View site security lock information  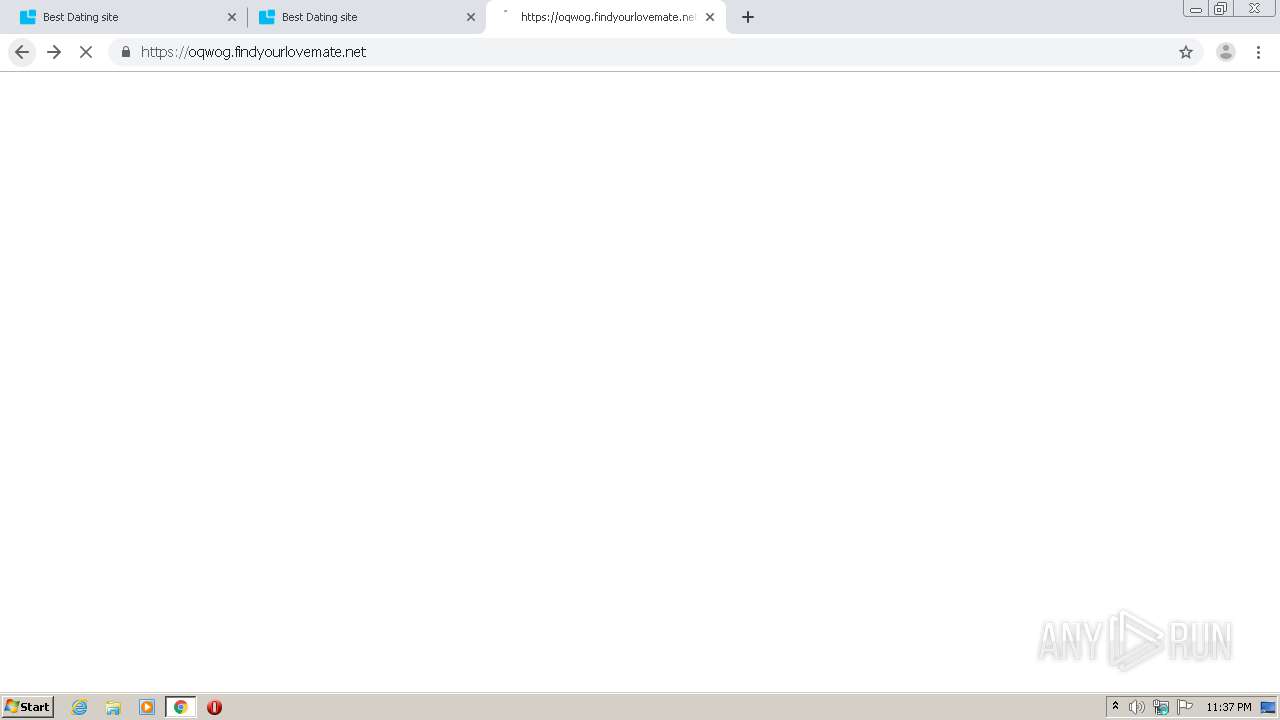[126, 52]
